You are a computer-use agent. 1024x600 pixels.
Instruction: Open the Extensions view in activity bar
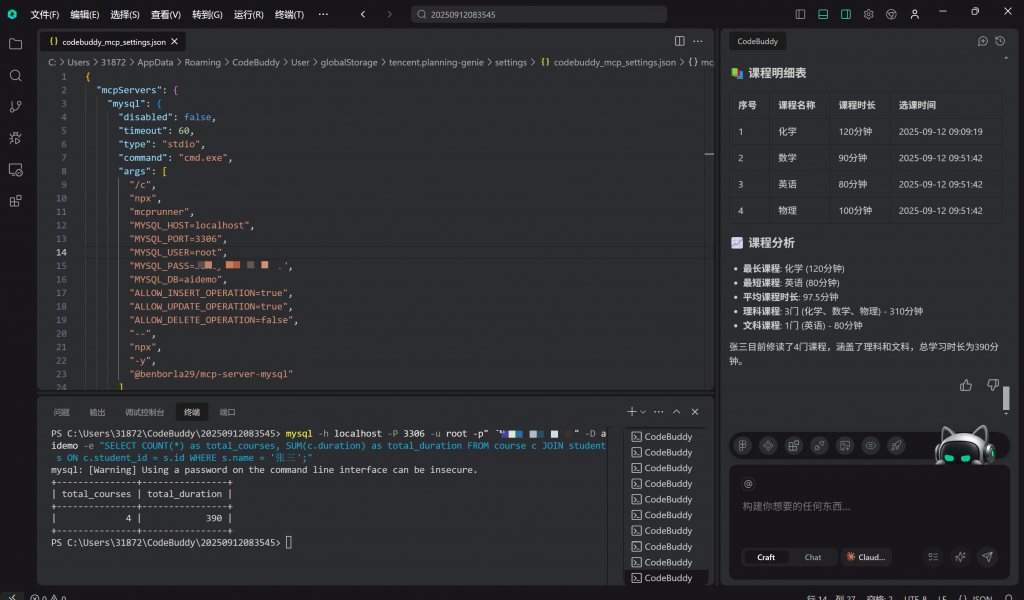[x=15, y=201]
